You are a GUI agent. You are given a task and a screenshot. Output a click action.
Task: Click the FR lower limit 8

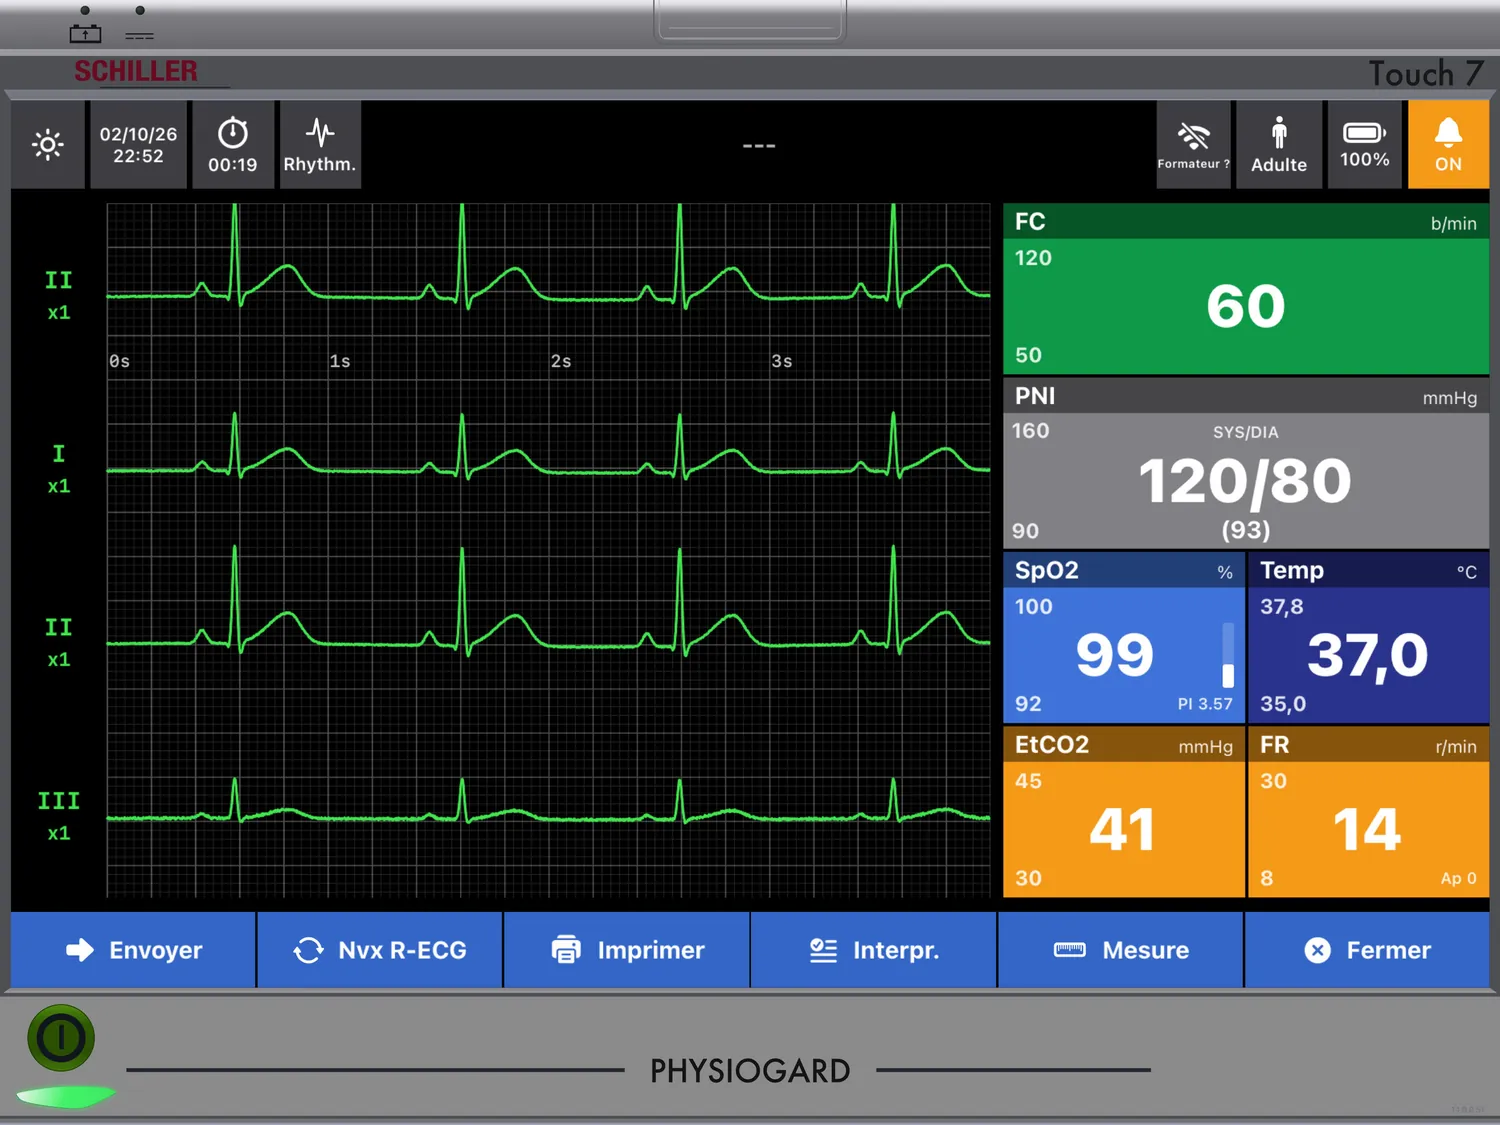[1267, 878]
